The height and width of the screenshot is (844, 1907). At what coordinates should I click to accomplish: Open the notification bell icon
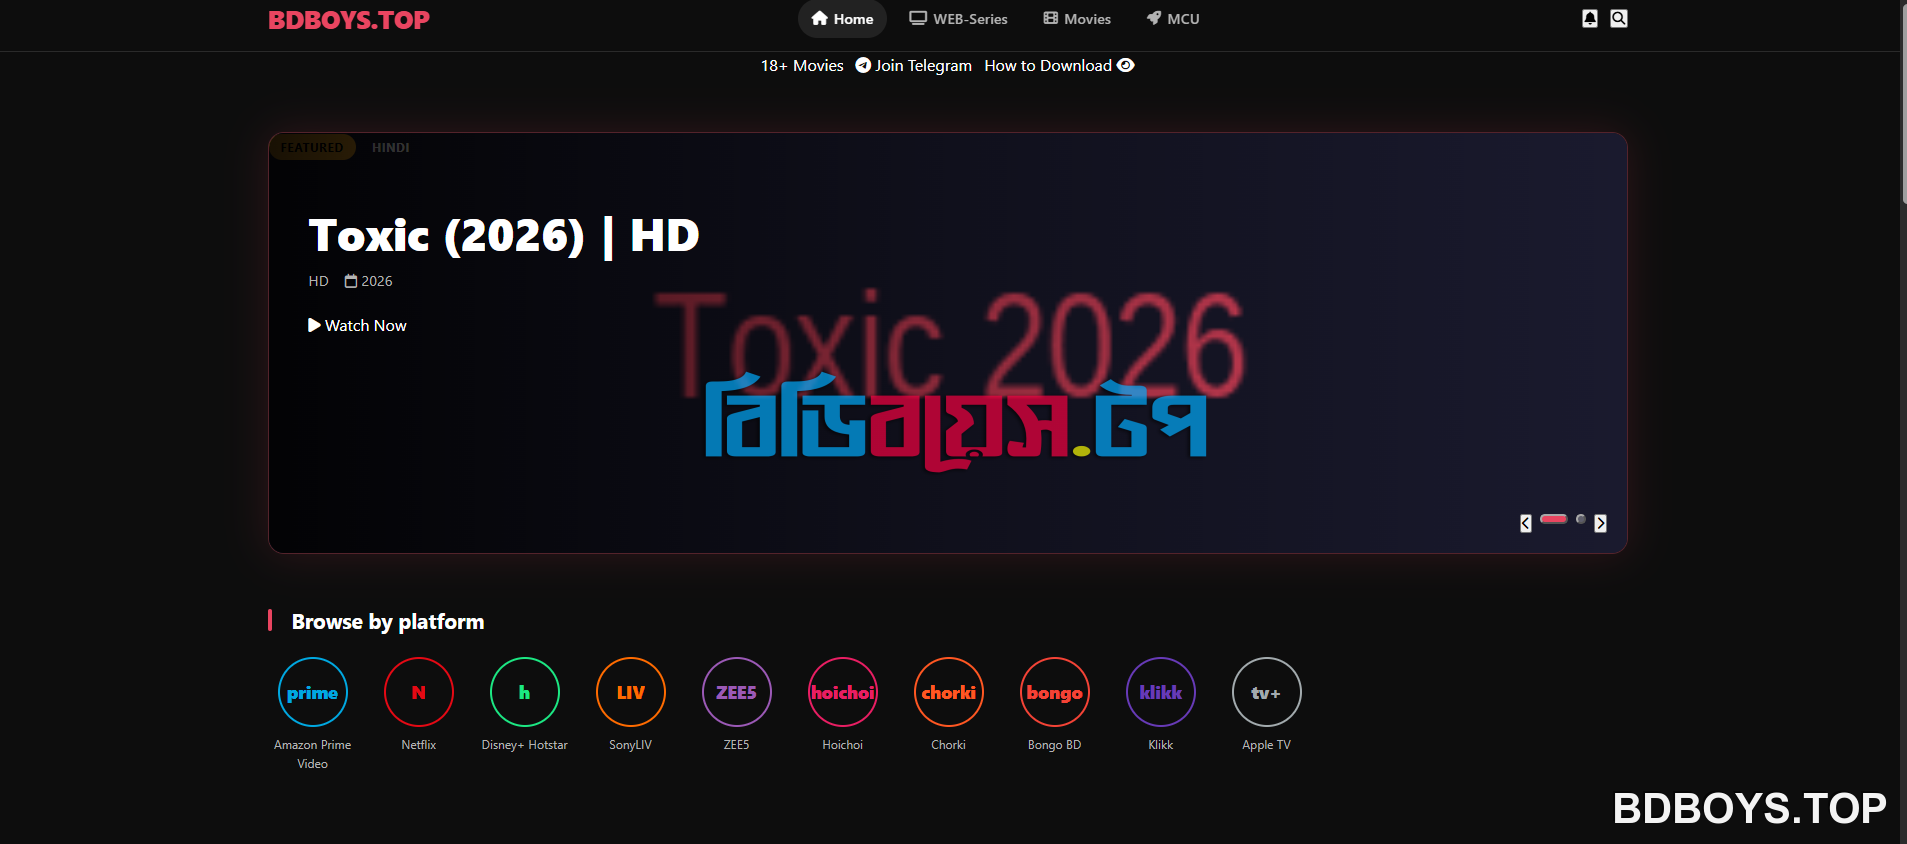[1590, 18]
